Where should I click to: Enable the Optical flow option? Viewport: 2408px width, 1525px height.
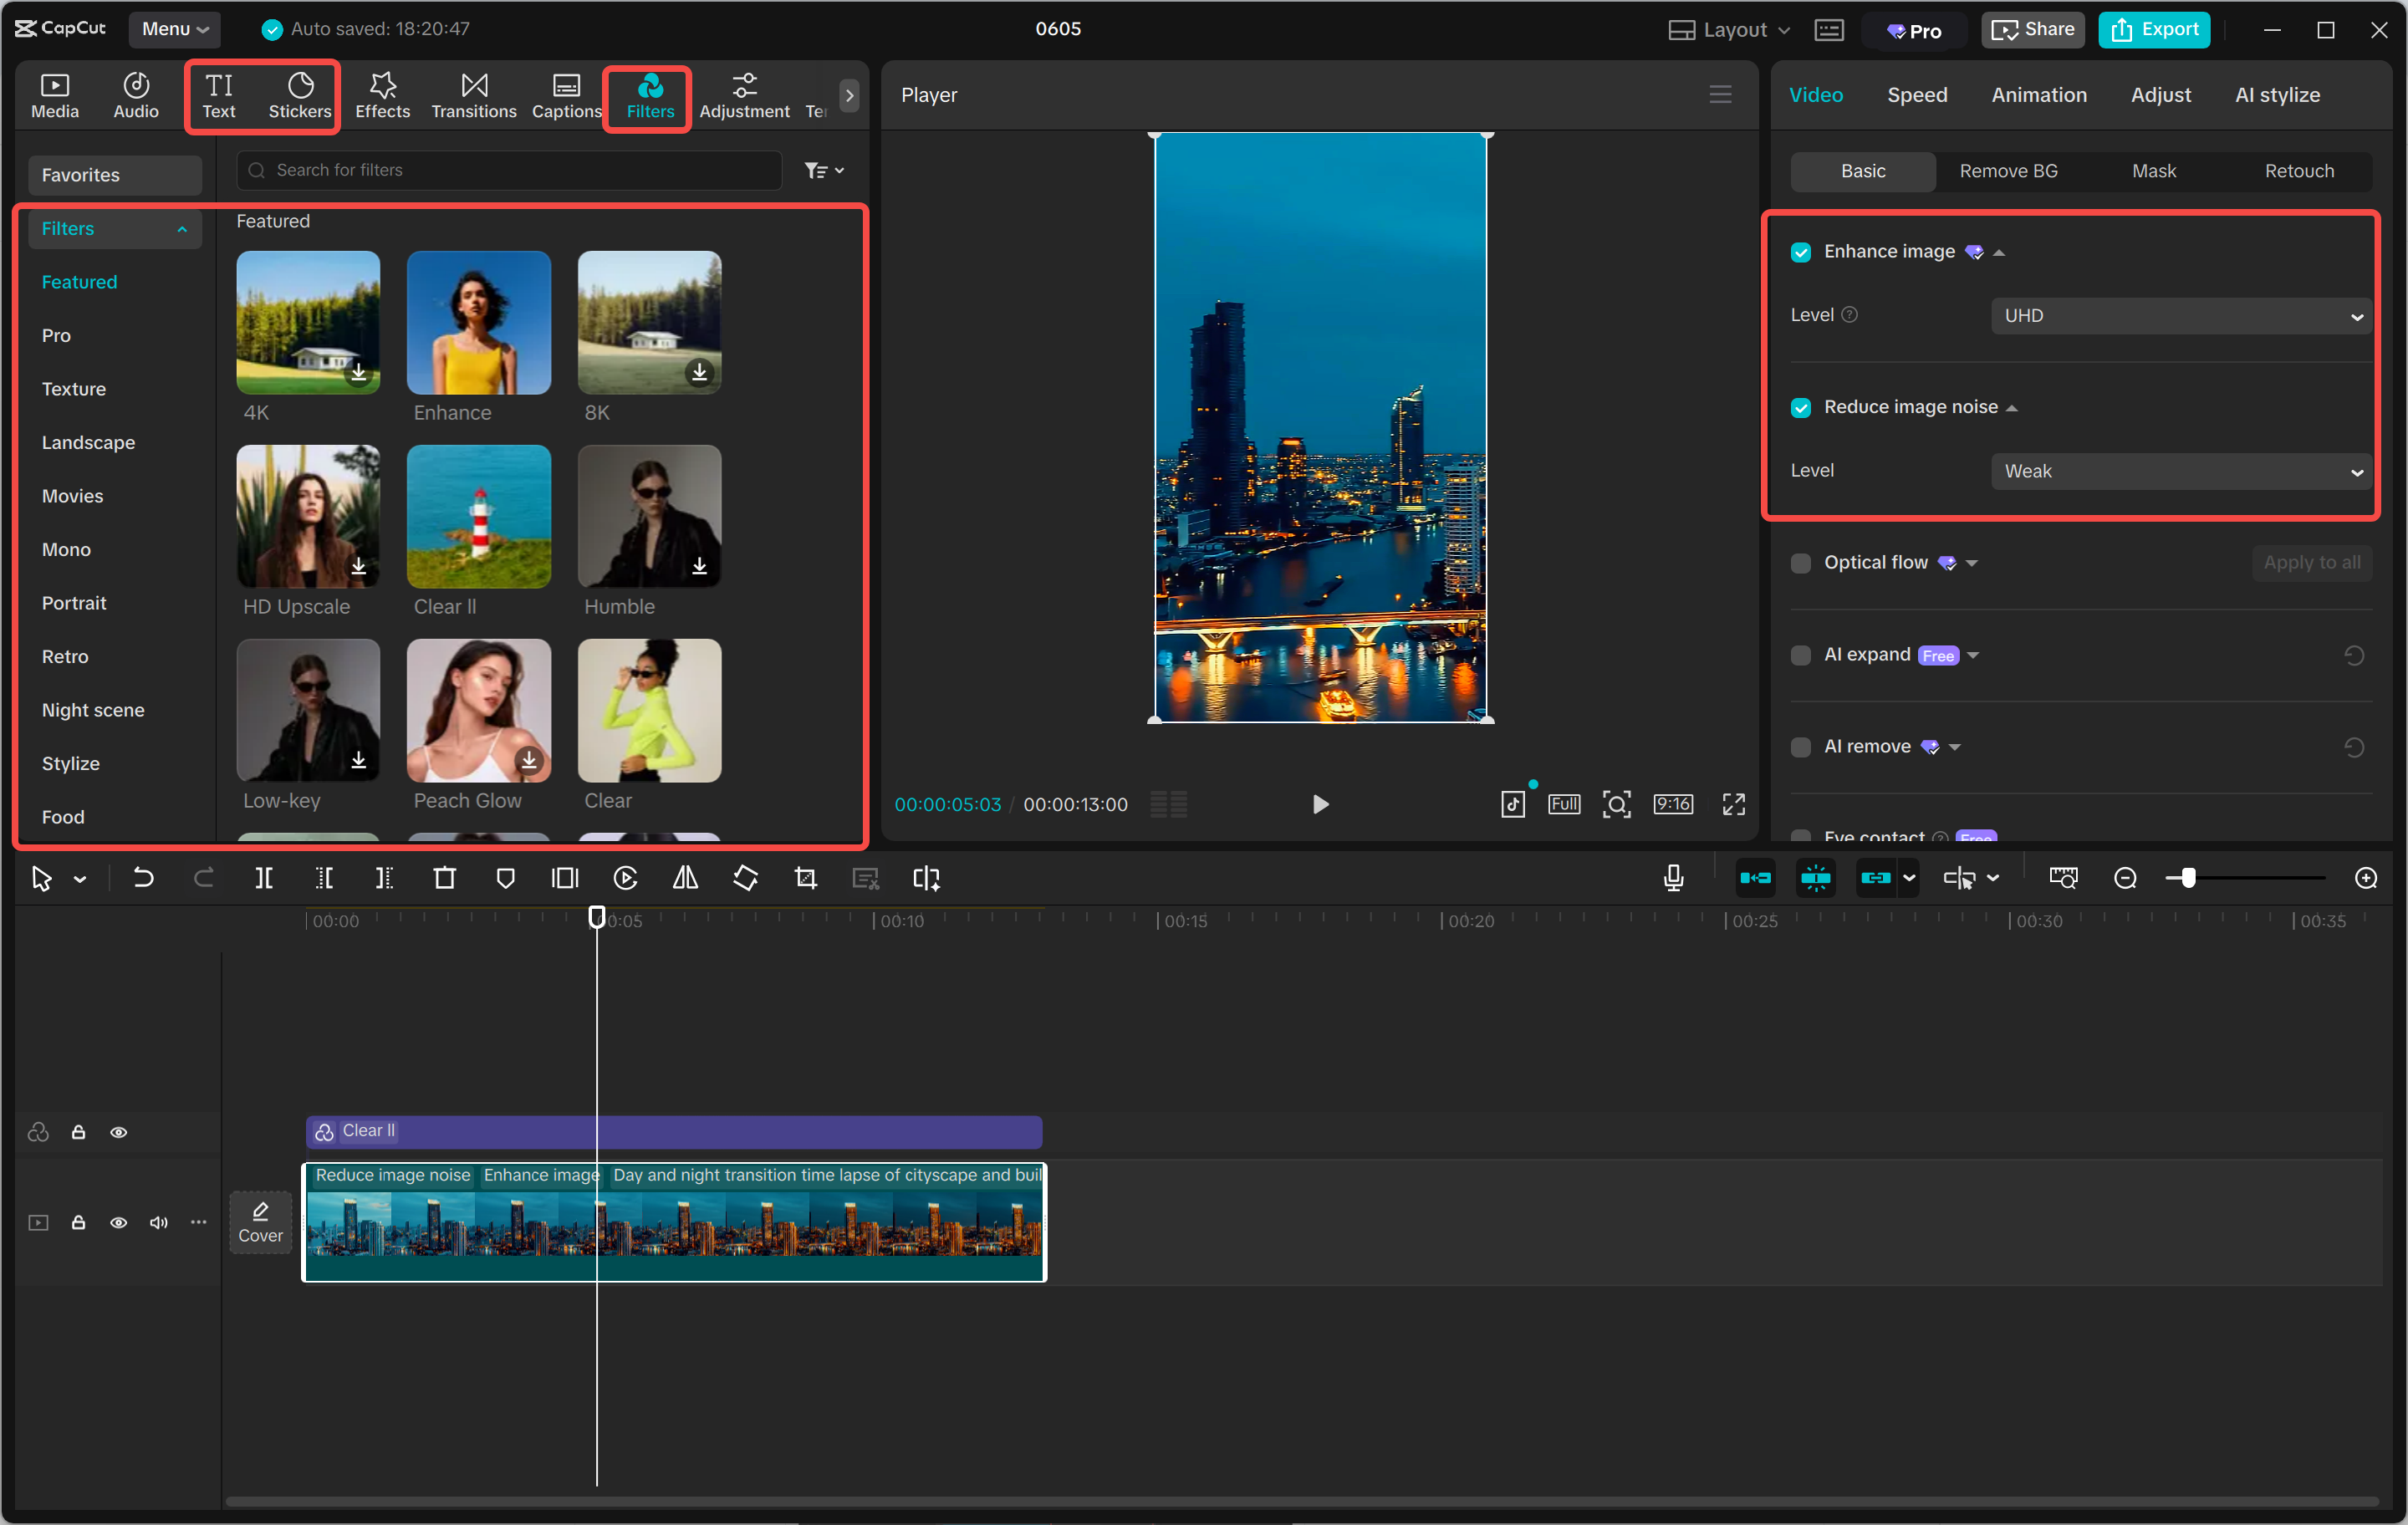(x=1801, y=563)
